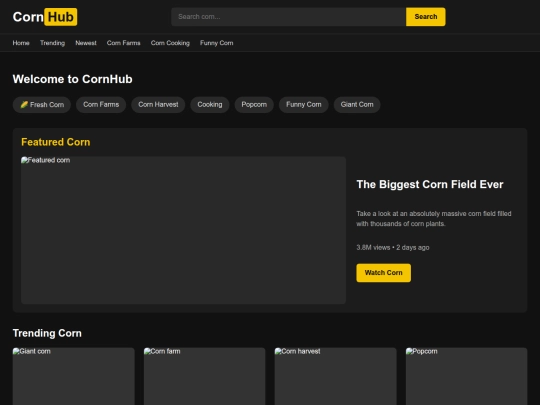This screenshot has height=405, width=540.
Task: Click the Featured Corn heading
Action: click(x=56, y=142)
